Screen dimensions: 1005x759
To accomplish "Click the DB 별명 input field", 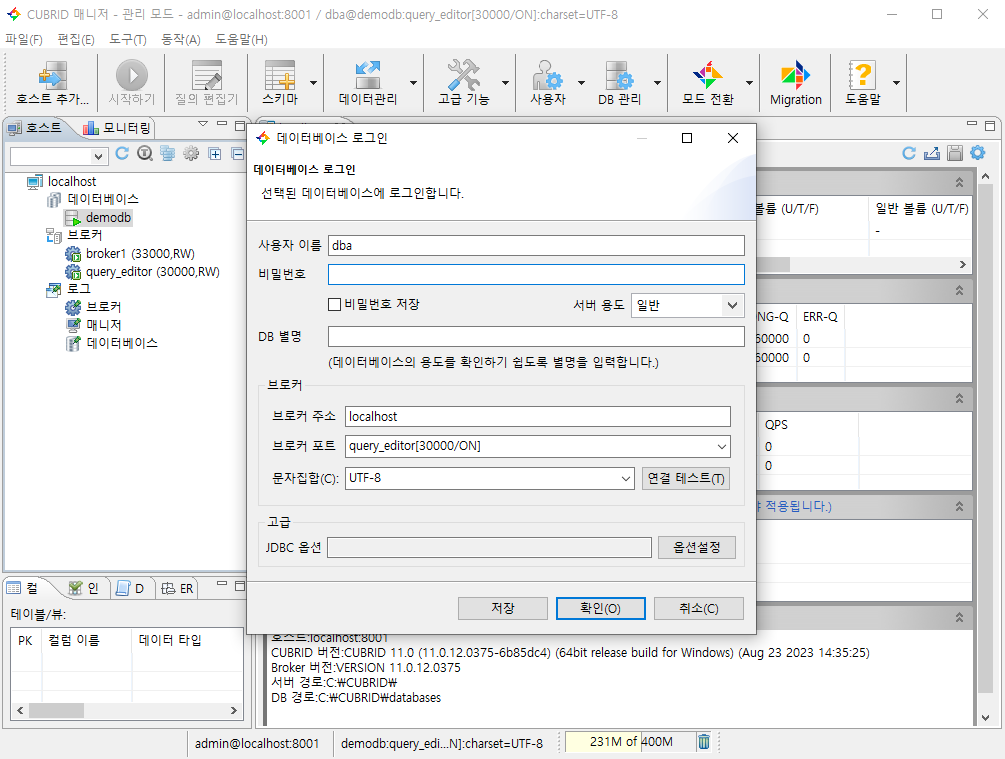I will pos(536,337).
